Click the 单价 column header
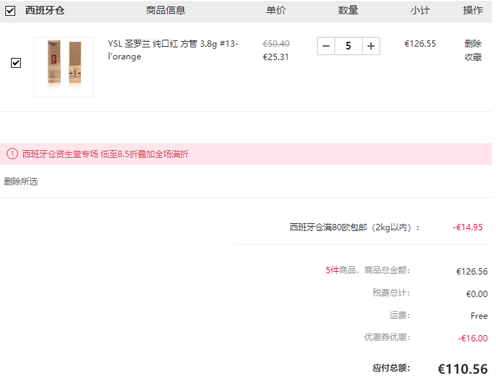Image resolution: width=496 pixels, height=385 pixels. pyautogui.click(x=276, y=10)
